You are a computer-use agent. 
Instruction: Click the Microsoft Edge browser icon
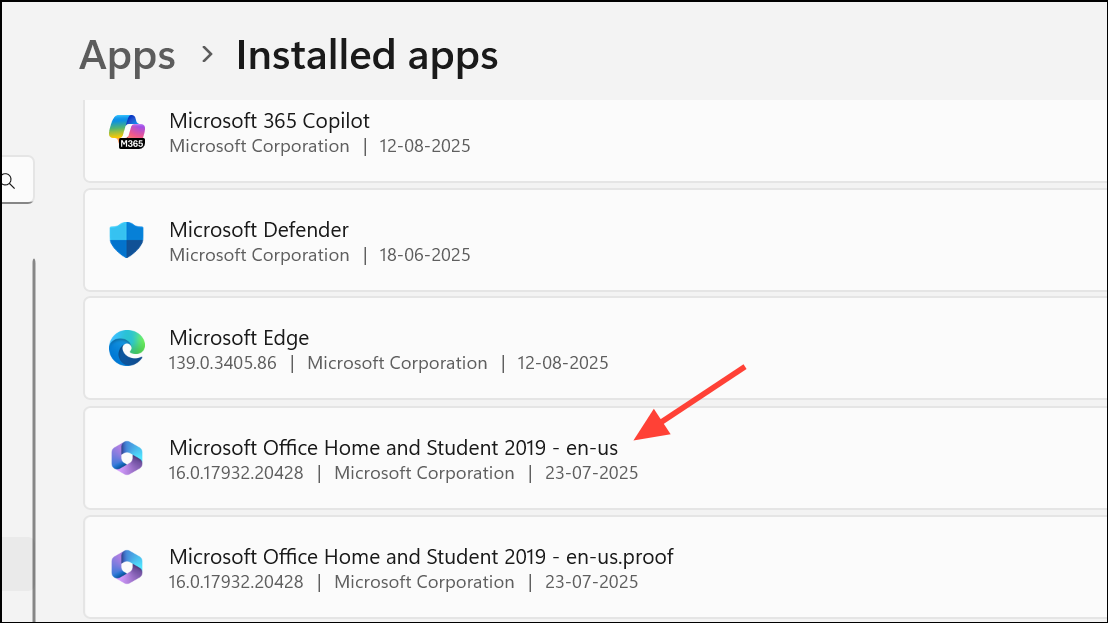tap(127, 348)
